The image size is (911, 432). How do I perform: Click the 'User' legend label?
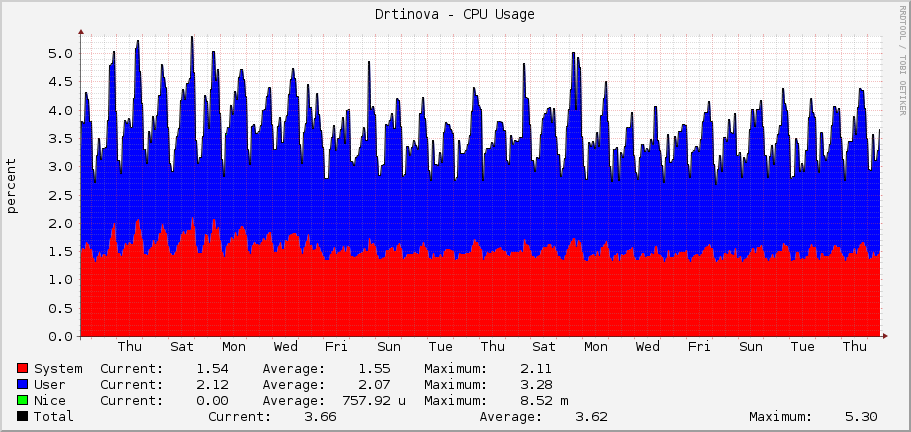coord(50,384)
